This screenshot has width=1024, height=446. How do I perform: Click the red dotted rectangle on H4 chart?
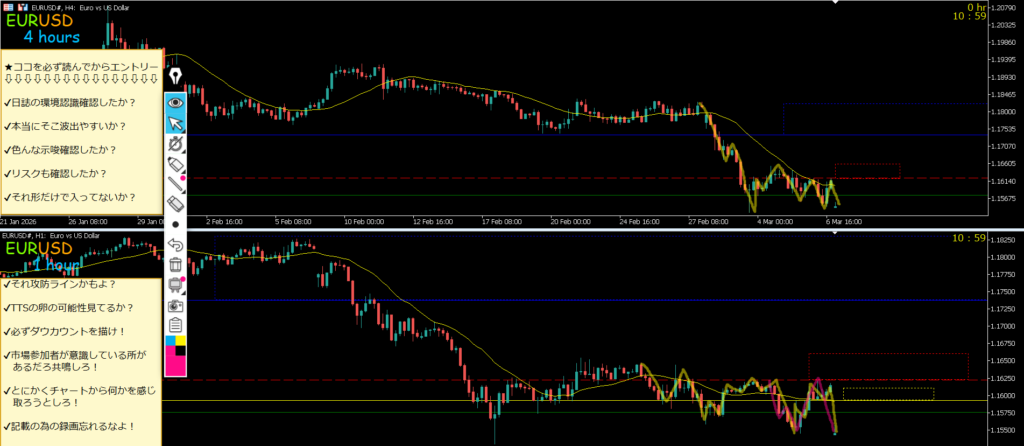pos(867,171)
